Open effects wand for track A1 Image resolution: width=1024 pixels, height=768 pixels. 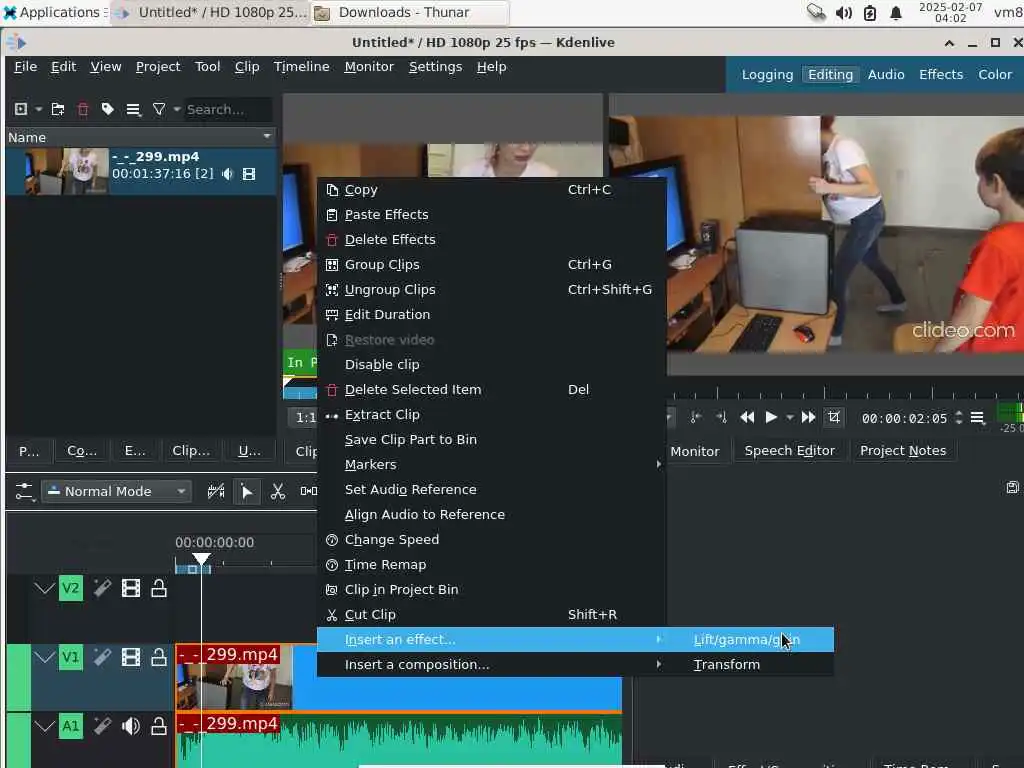pyautogui.click(x=102, y=726)
